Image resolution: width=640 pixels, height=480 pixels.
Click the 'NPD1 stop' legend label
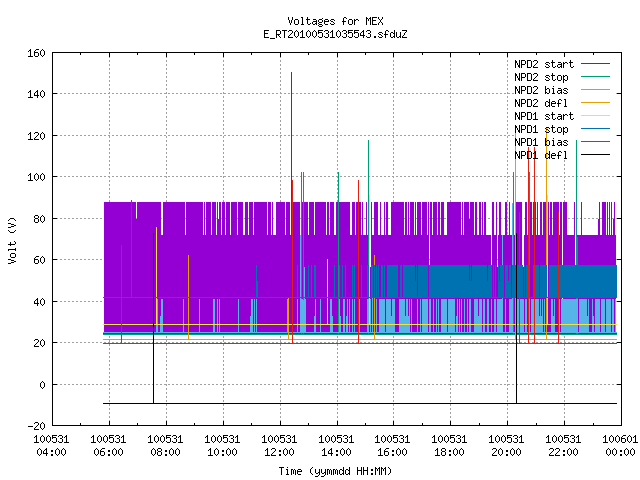click(x=541, y=129)
